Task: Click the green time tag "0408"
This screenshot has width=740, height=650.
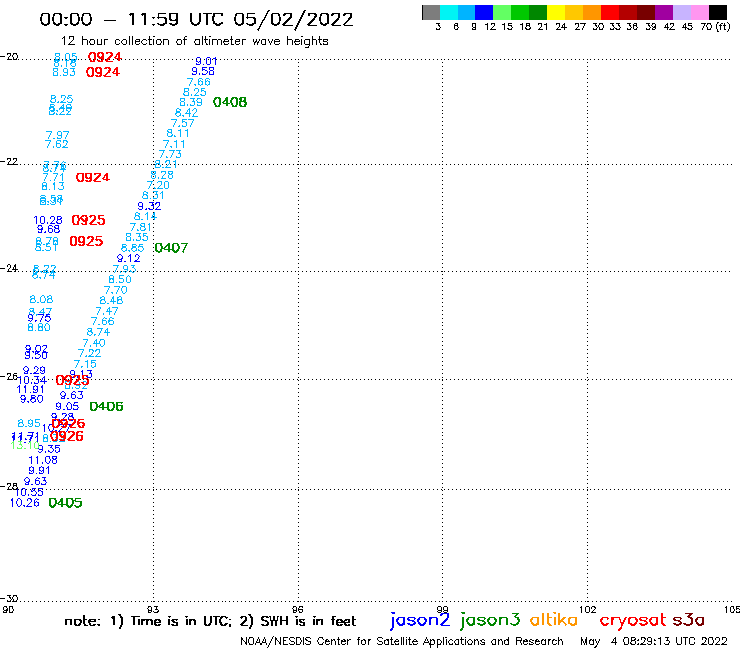Action: point(230,102)
